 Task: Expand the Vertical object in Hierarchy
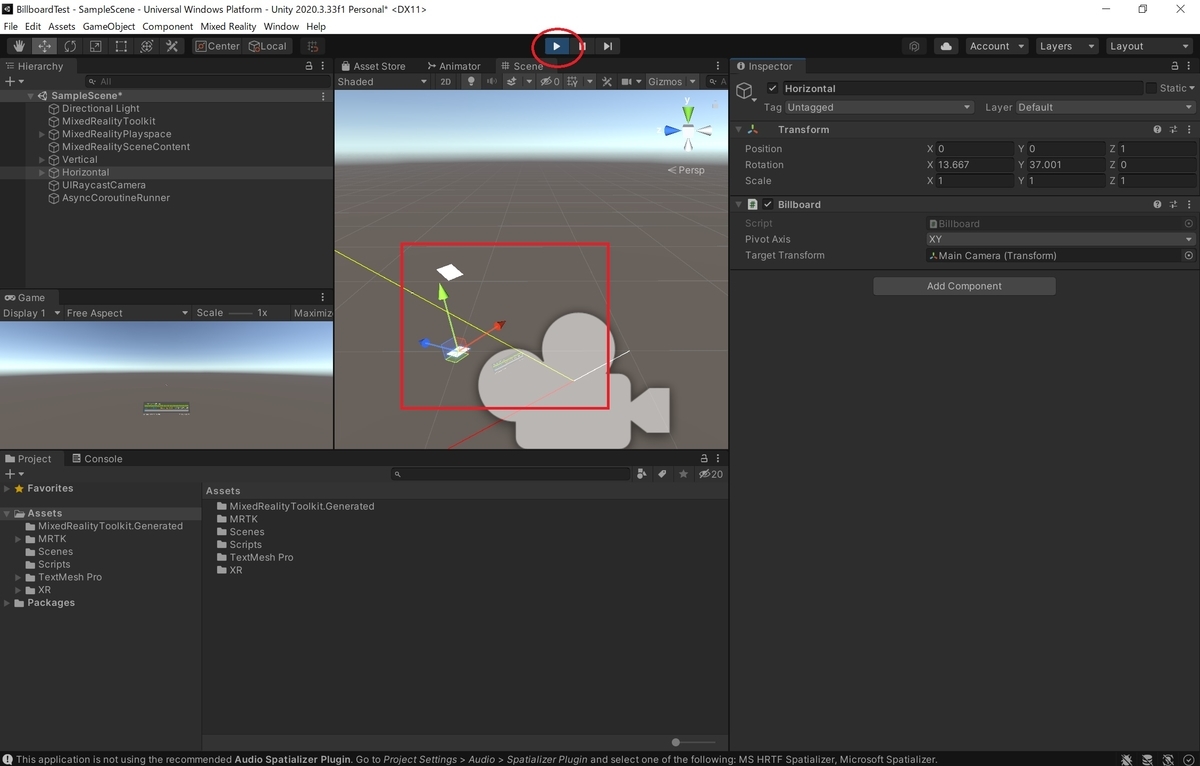[42, 160]
